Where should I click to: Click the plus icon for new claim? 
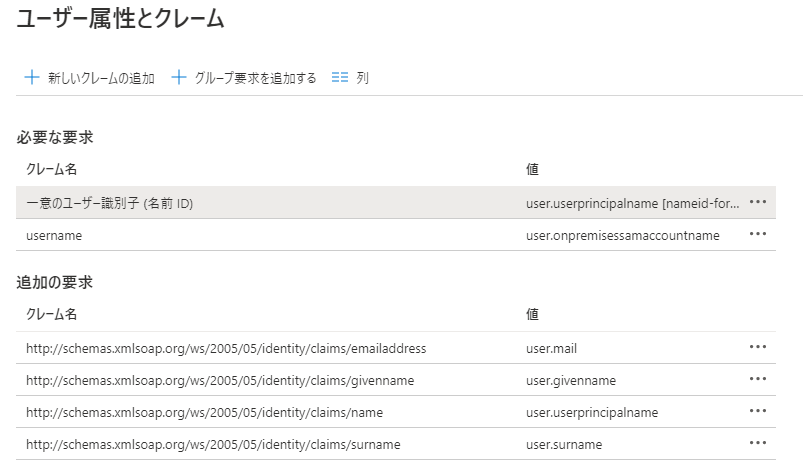click(31, 77)
